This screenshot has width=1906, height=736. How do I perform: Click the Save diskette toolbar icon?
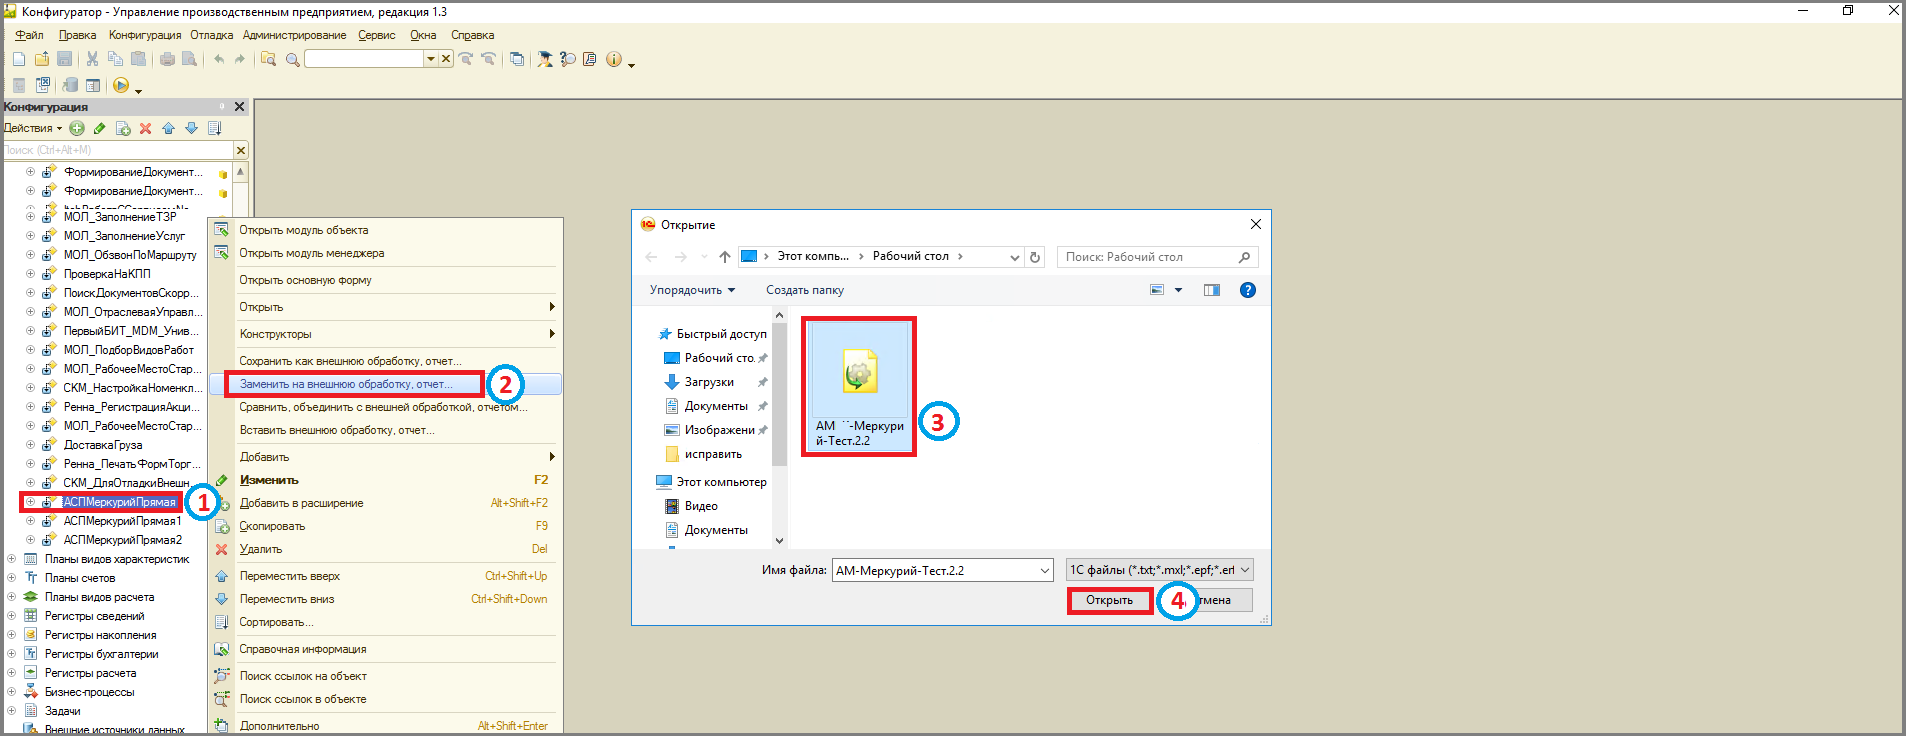click(x=65, y=59)
